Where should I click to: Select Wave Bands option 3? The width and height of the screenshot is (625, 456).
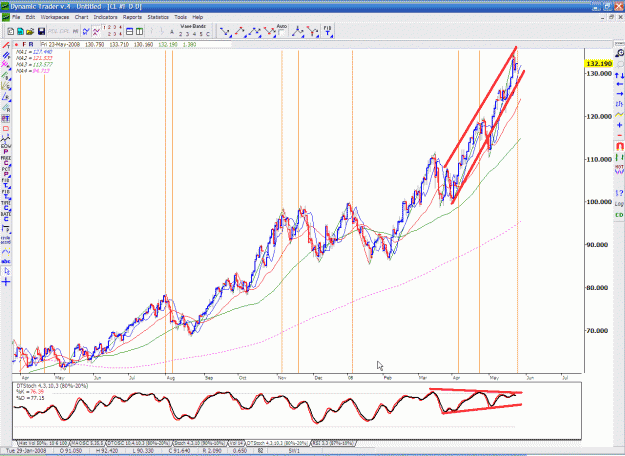pyautogui.click(x=187, y=34)
